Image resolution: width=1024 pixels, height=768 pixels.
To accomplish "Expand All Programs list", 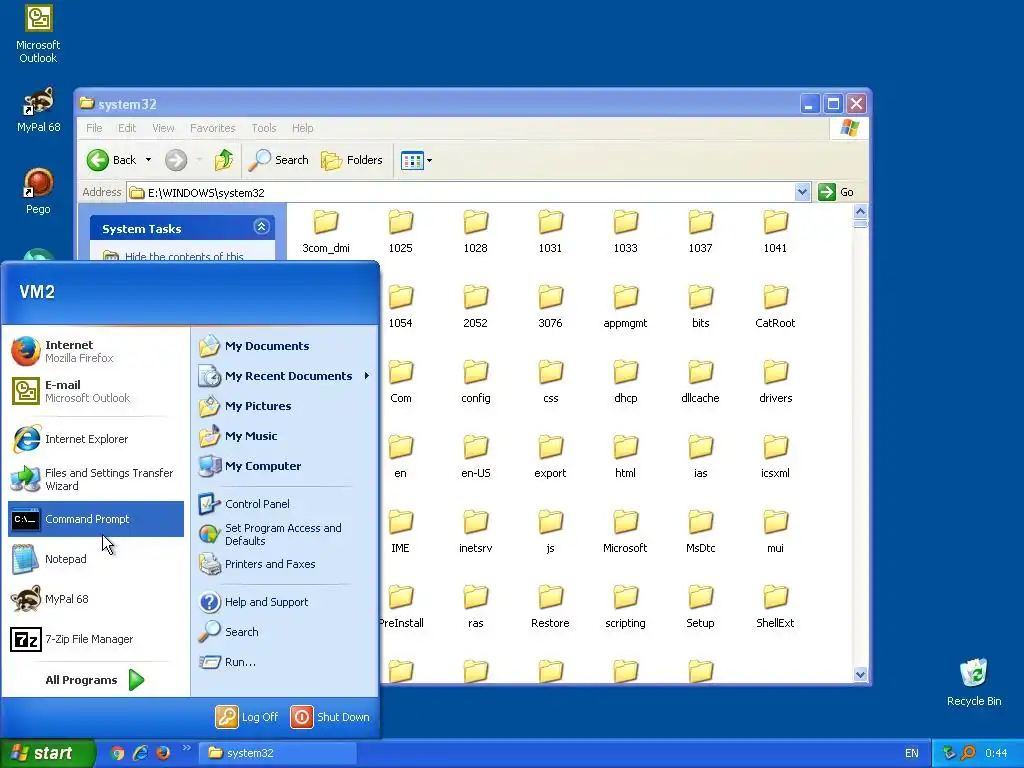I will [x=95, y=680].
